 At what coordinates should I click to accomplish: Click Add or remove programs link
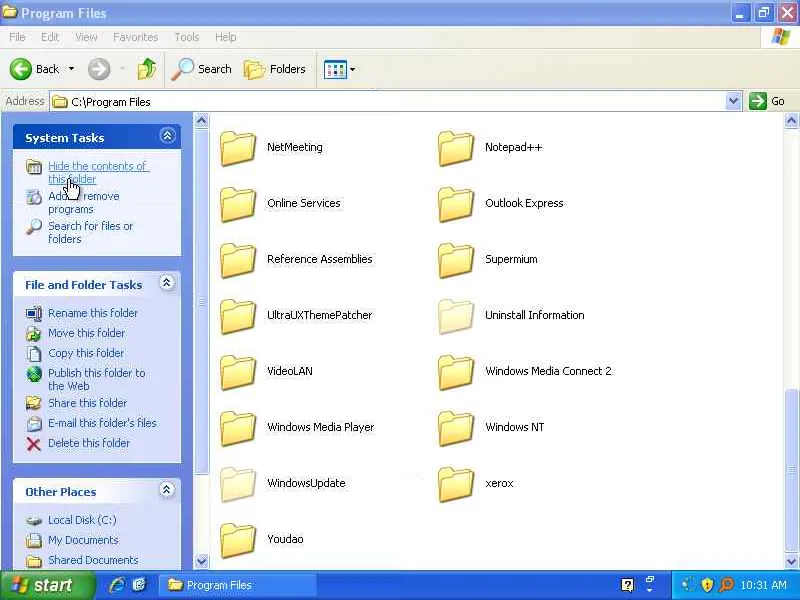point(84,203)
